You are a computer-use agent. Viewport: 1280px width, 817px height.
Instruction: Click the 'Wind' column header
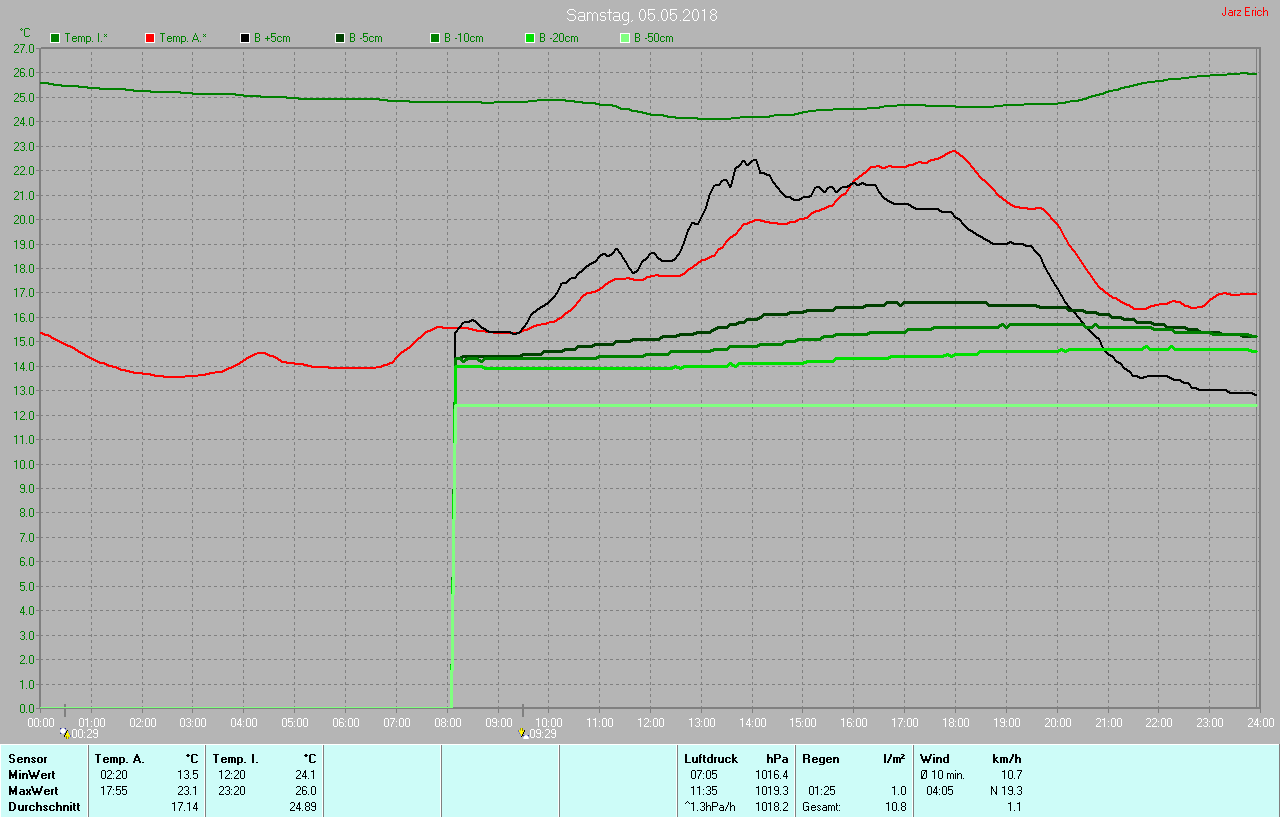click(x=935, y=759)
